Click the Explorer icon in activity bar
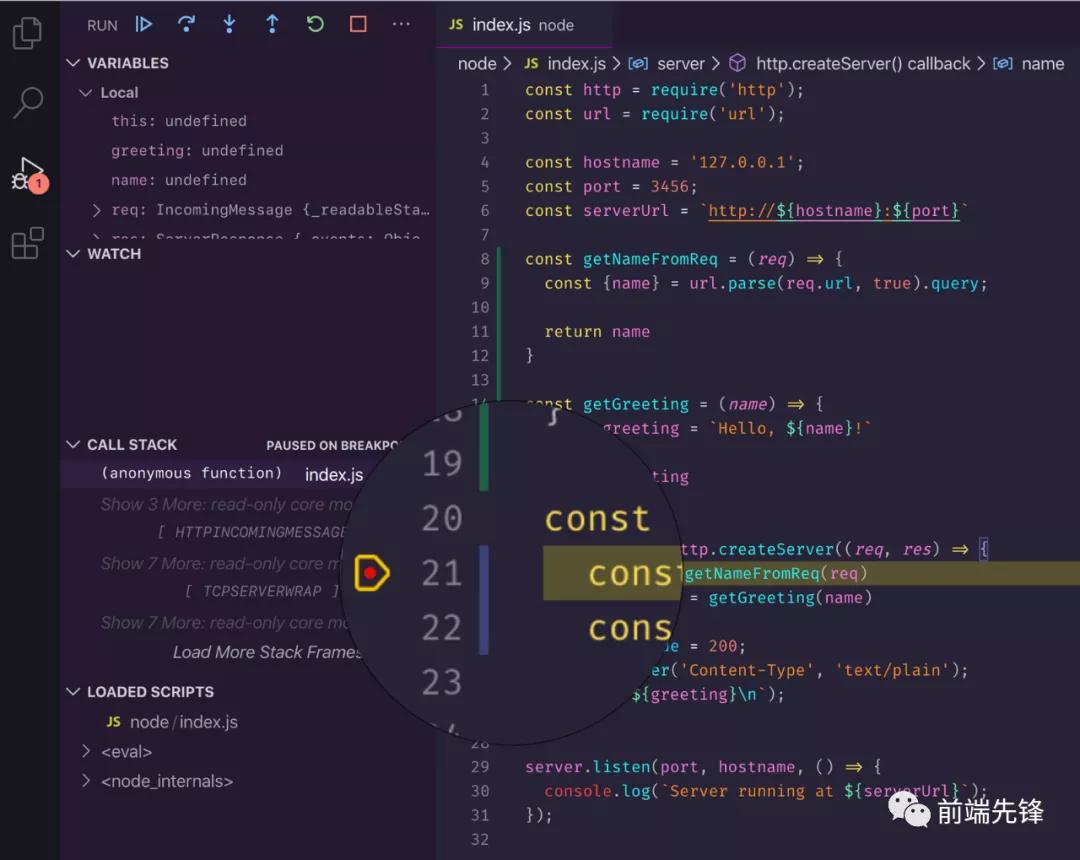 [x=28, y=32]
